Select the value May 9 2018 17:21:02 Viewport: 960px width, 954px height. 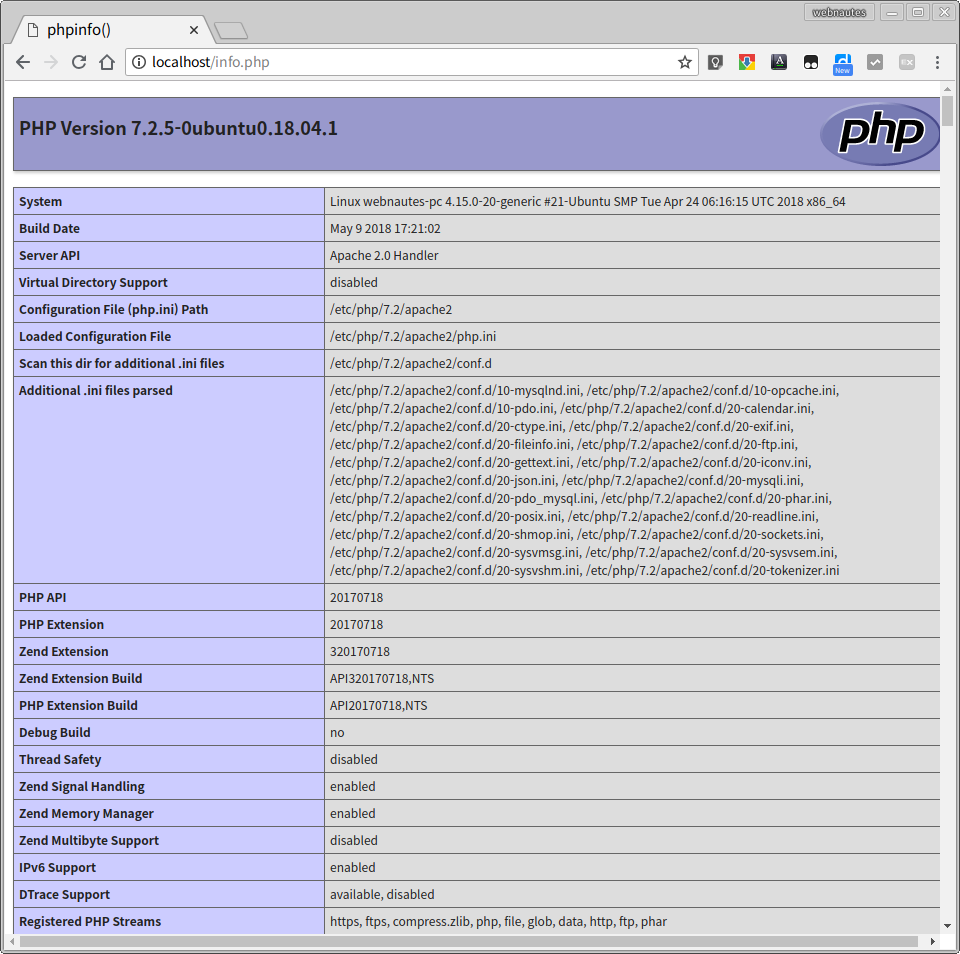385,228
